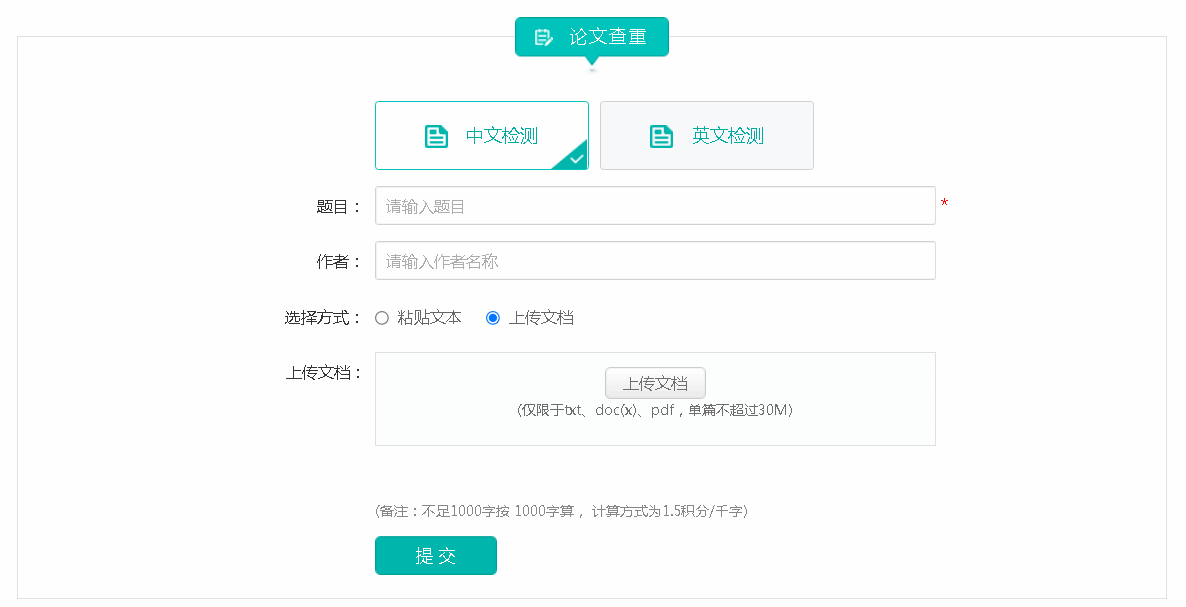Screen dimensions: 1186x607
Task: Click the document icon beside 中文检测
Action: click(436, 136)
